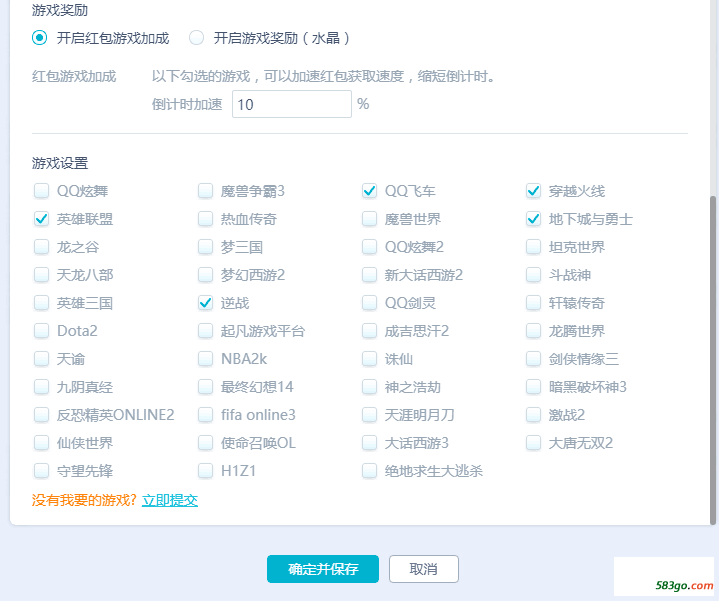Open the 立即提交 link

(170, 500)
